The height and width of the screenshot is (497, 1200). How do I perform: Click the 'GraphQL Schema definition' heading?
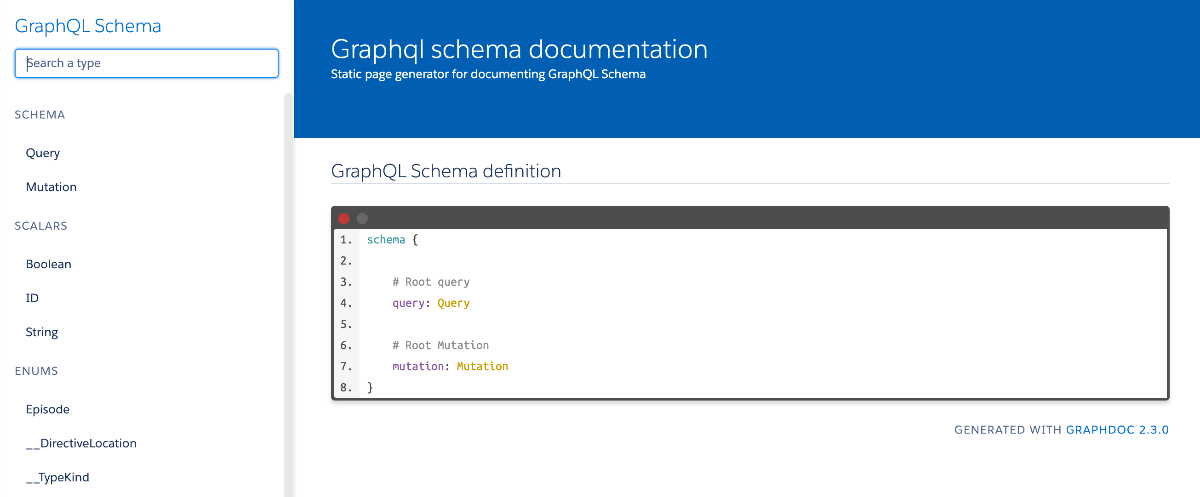(x=446, y=171)
